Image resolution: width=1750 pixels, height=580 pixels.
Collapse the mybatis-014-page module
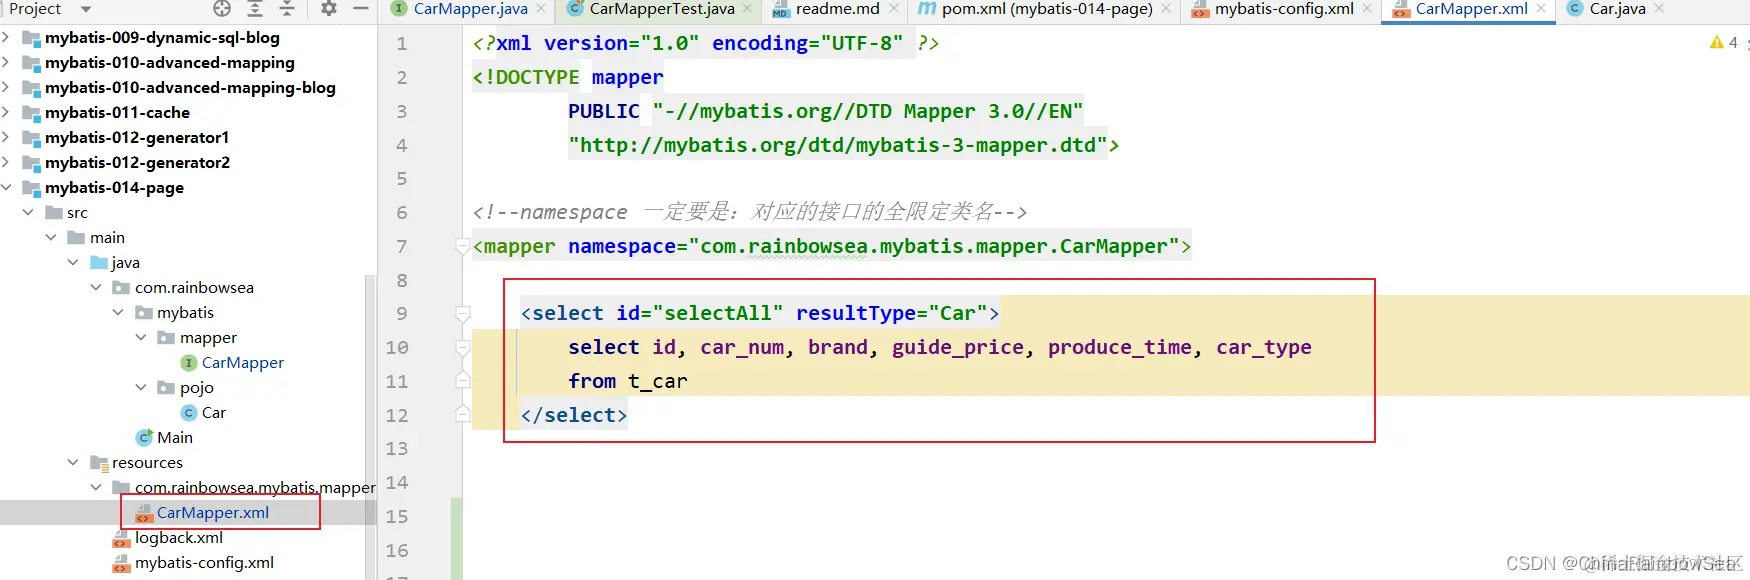point(7,188)
